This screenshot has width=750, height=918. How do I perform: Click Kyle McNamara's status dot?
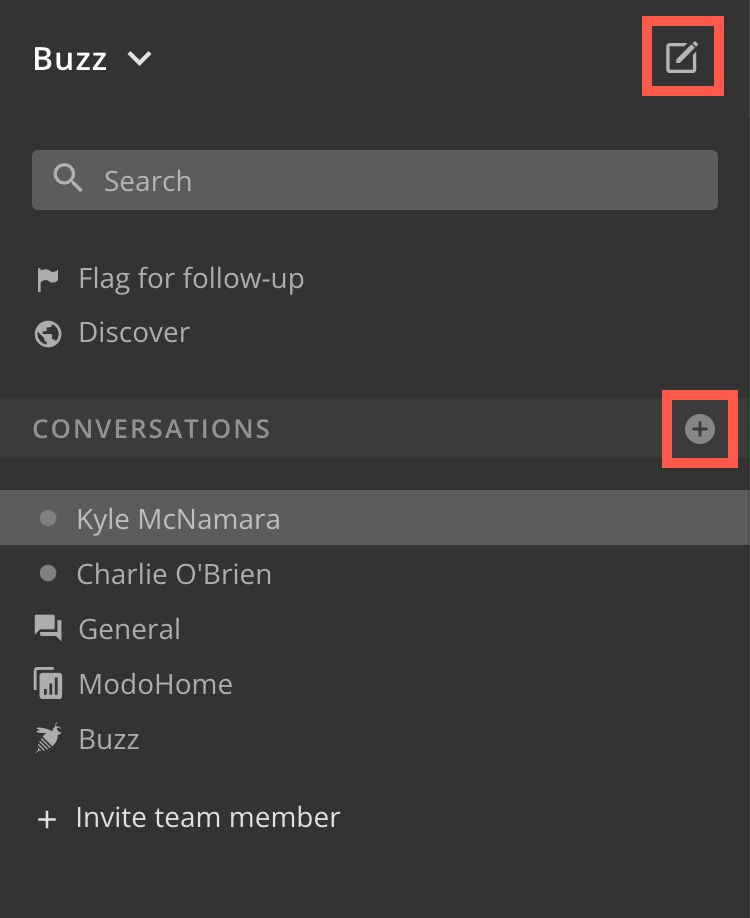tap(47, 519)
